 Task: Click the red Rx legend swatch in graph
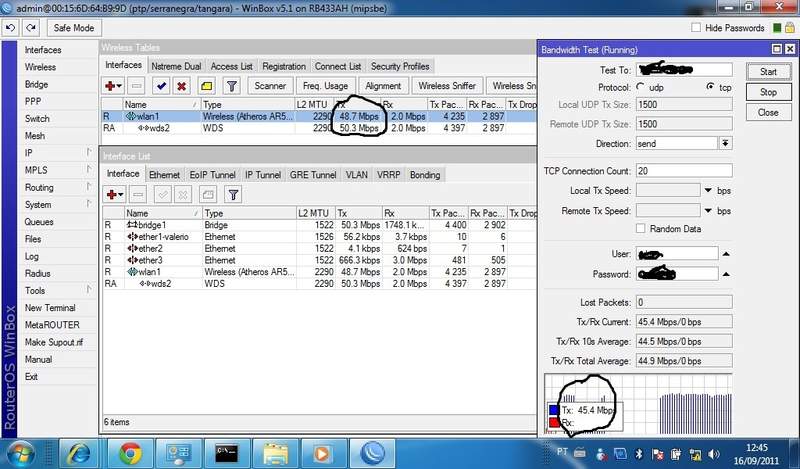point(554,423)
